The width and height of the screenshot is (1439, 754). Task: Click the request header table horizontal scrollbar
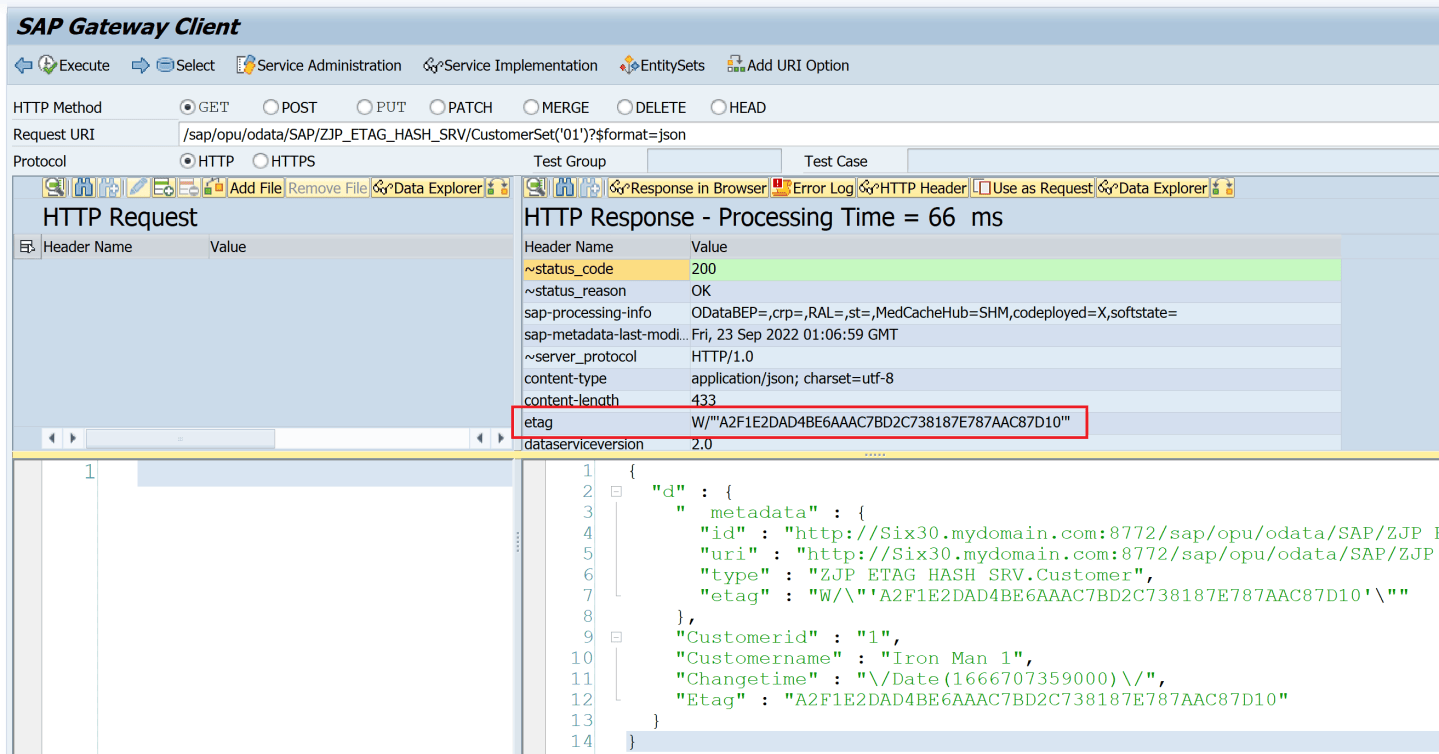point(180,438)
